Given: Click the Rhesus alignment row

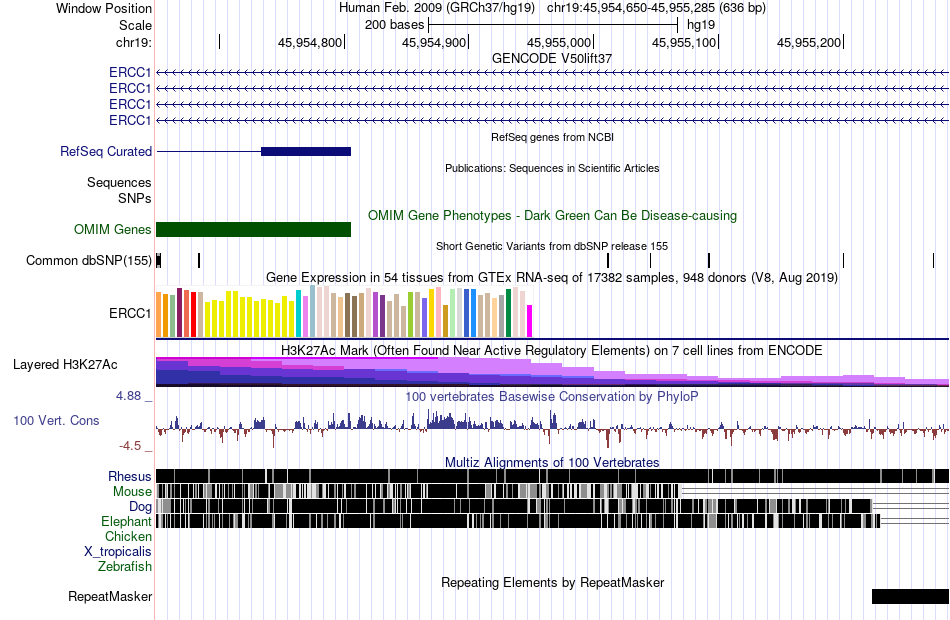Looking at the screenshot, I should point(552,476).
